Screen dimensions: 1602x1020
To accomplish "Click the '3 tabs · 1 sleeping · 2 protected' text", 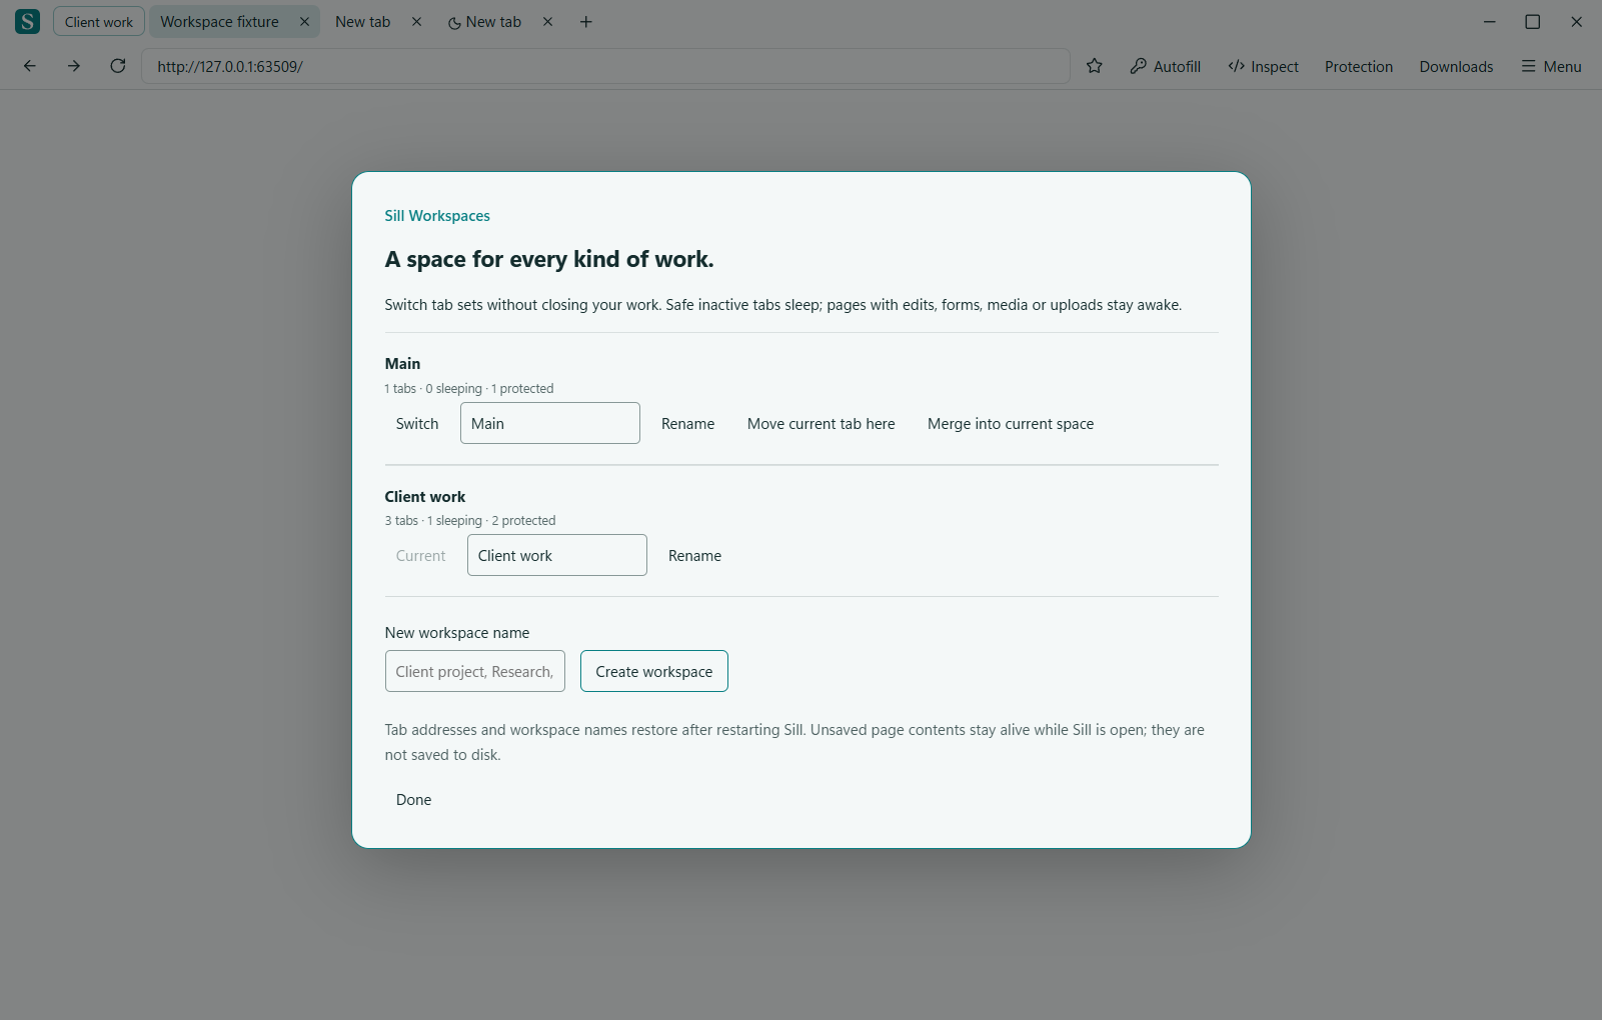I will [x=470, y=521].
